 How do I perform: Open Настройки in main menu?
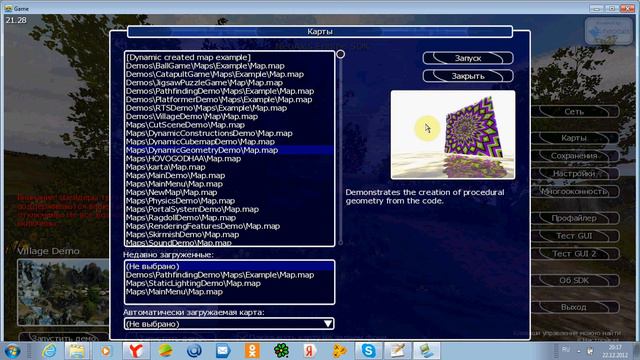(x=574, y=173)
